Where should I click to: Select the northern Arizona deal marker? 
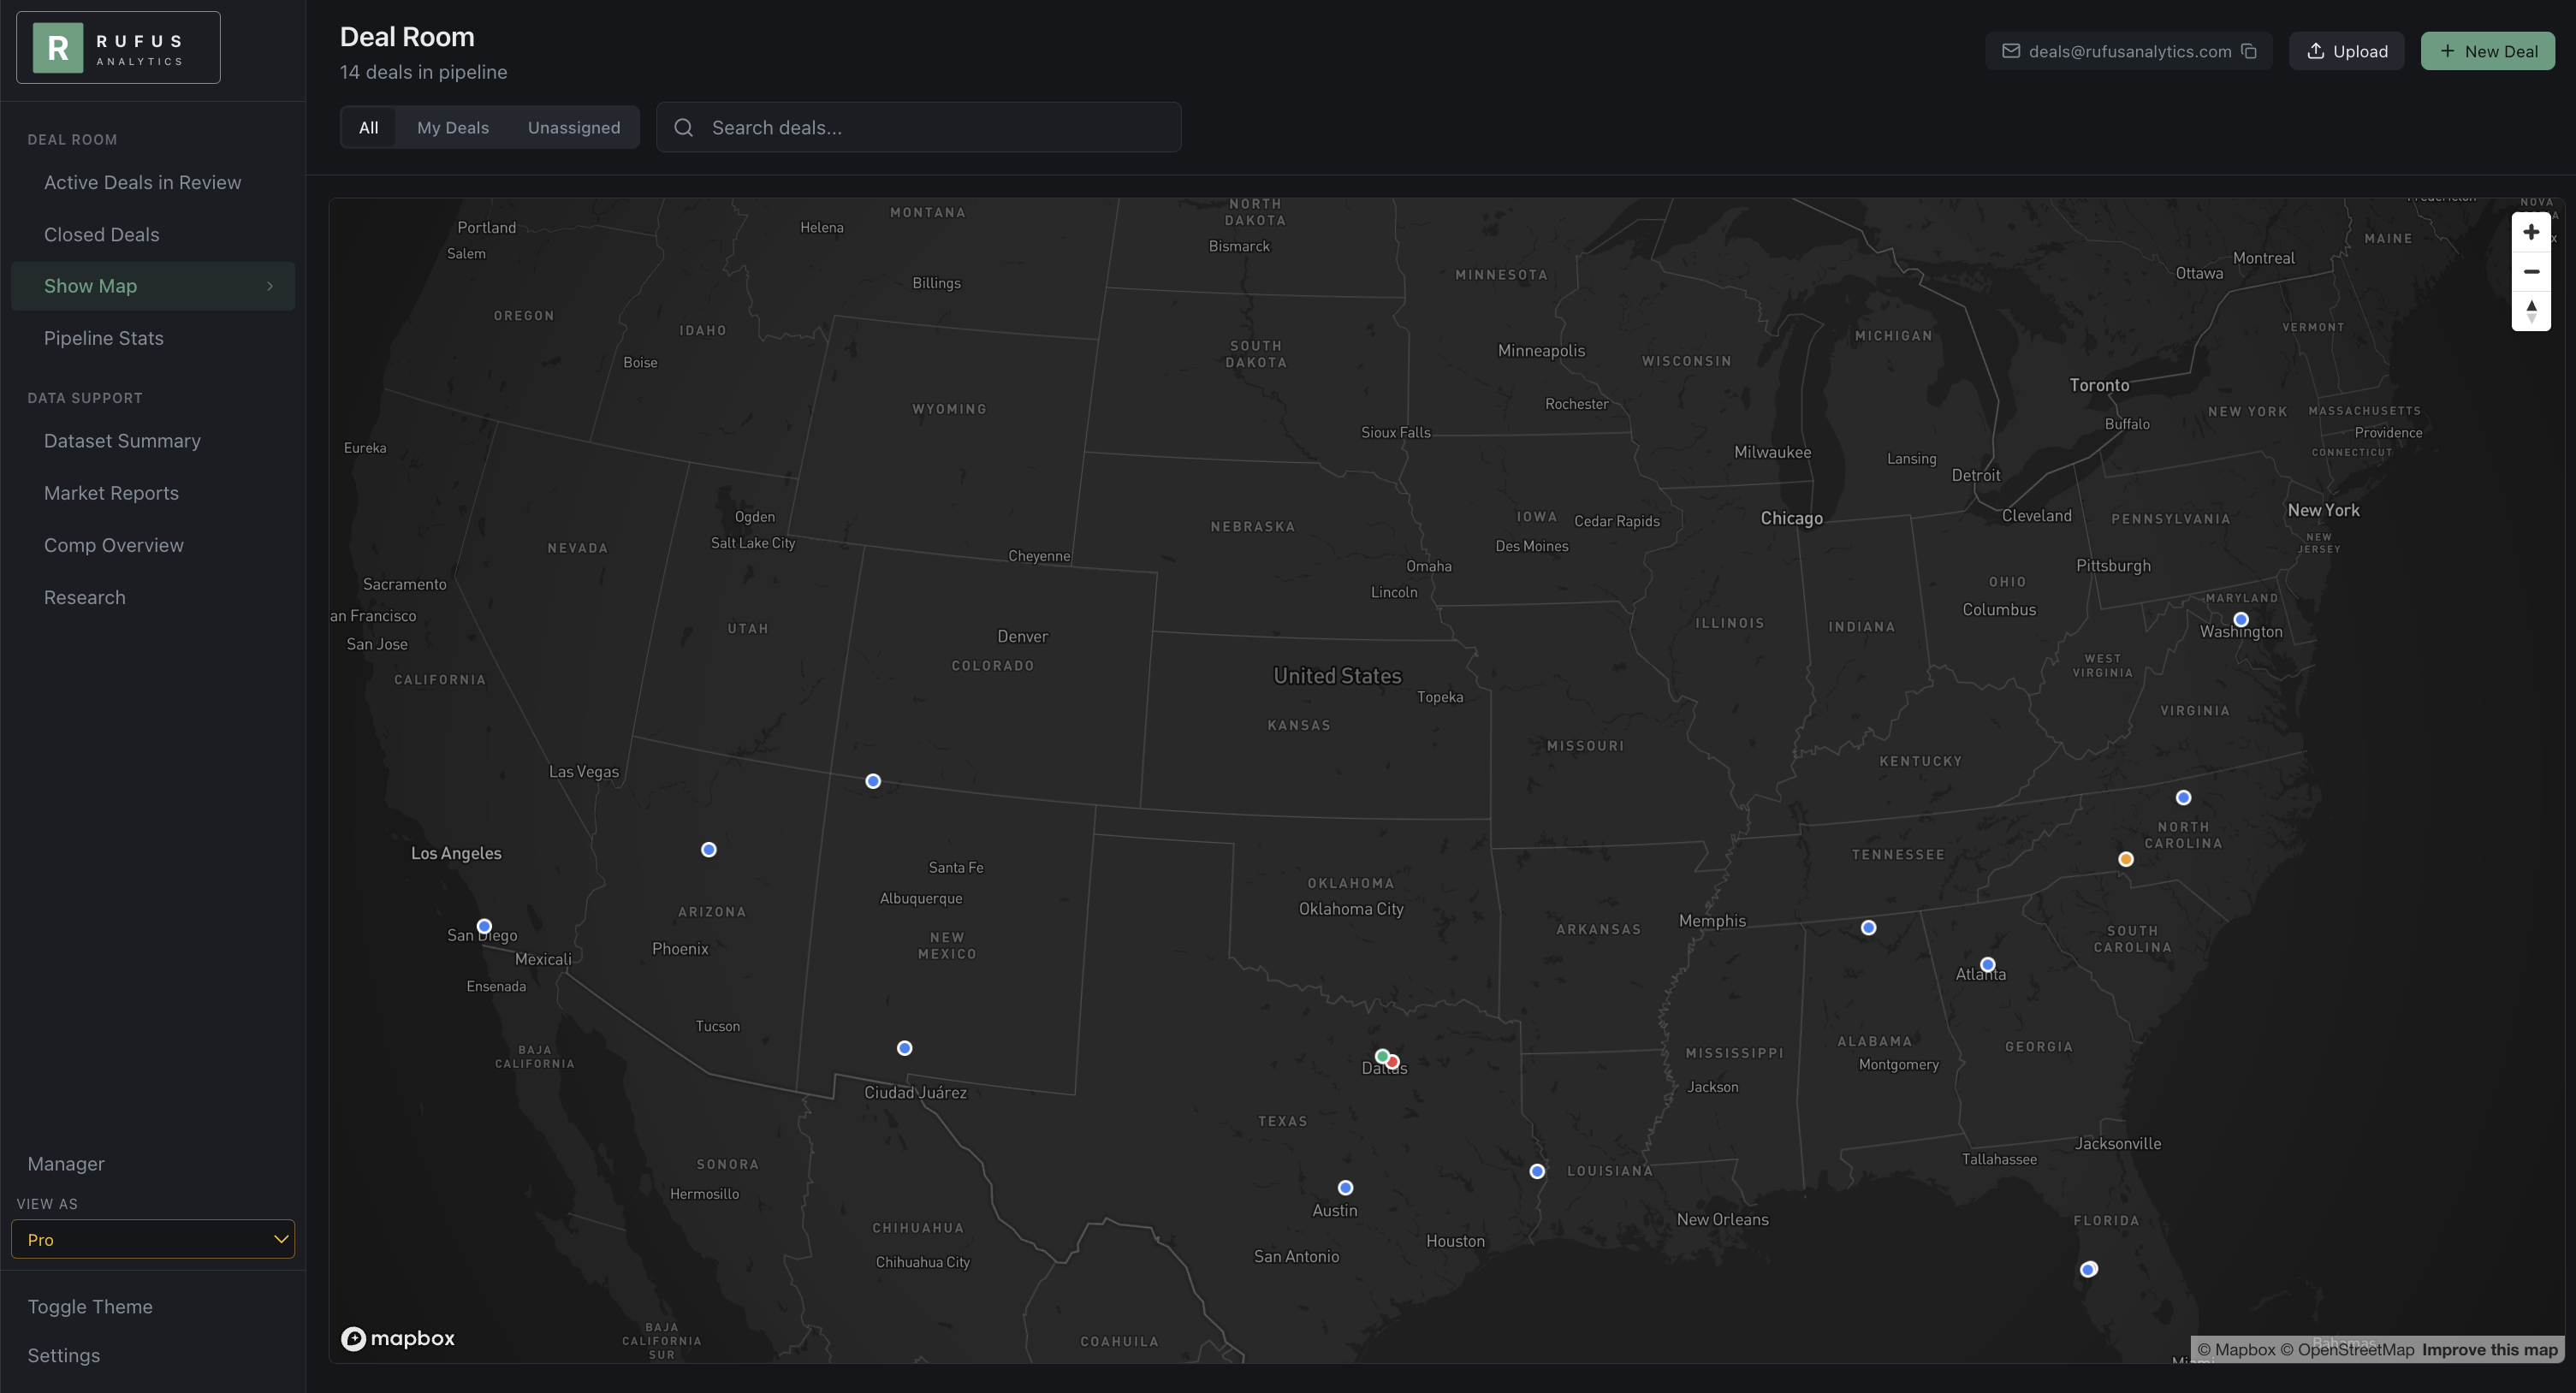coord(709,850)
